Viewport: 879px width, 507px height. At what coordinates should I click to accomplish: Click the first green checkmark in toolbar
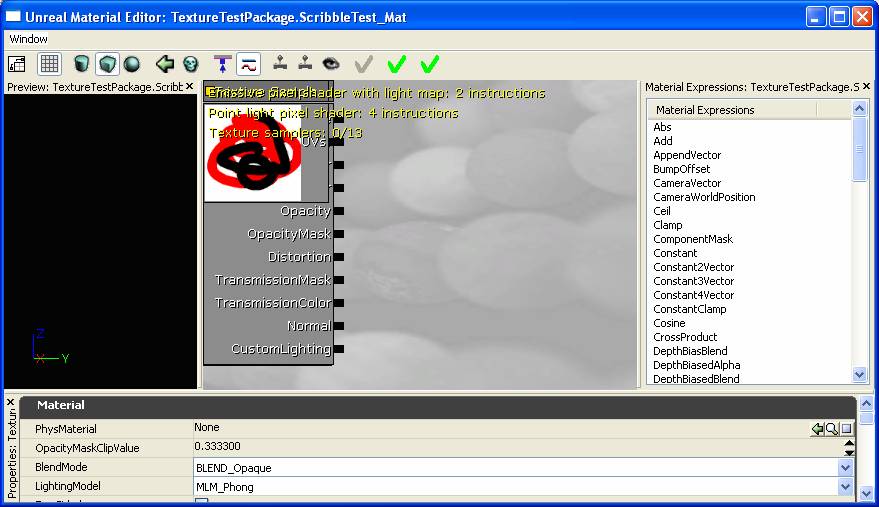tap(396, 64)
